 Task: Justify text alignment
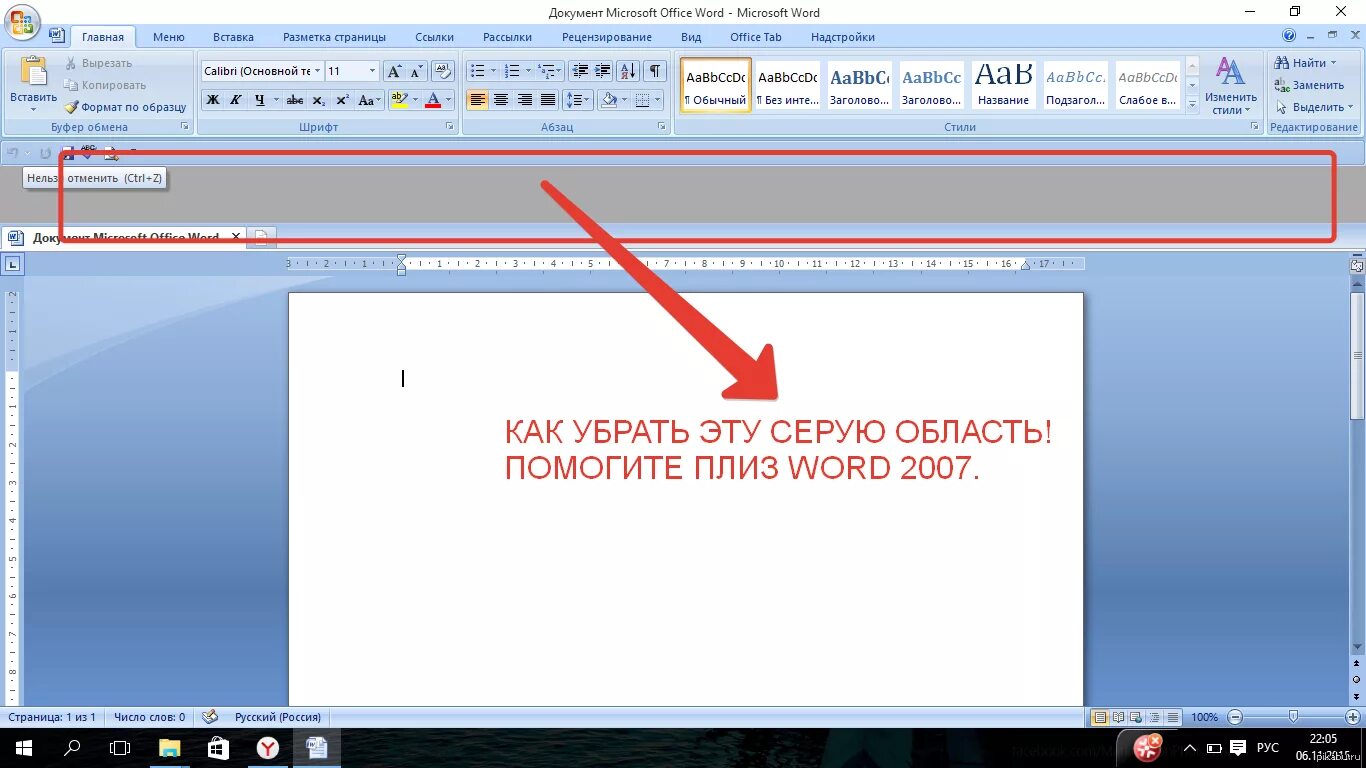[x=548, y=100]
